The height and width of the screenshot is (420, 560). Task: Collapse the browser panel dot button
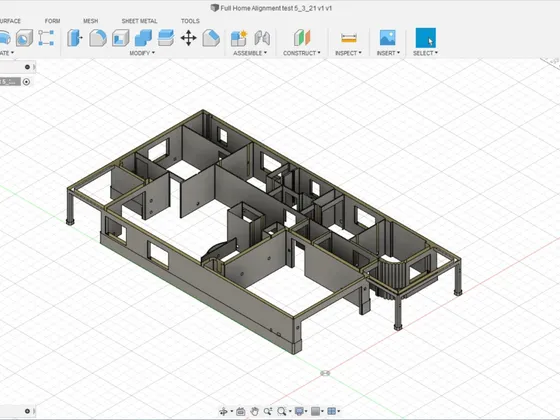click(x=27, y=67)
